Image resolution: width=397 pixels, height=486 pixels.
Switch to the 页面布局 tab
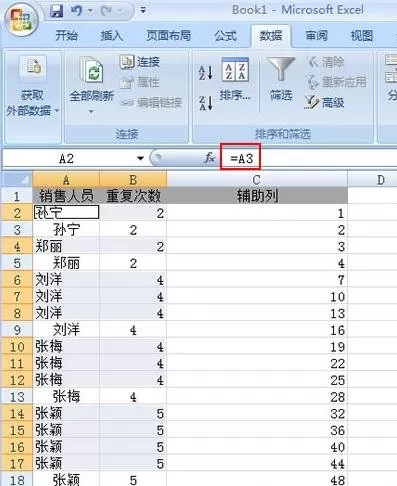tap(169, 35)
